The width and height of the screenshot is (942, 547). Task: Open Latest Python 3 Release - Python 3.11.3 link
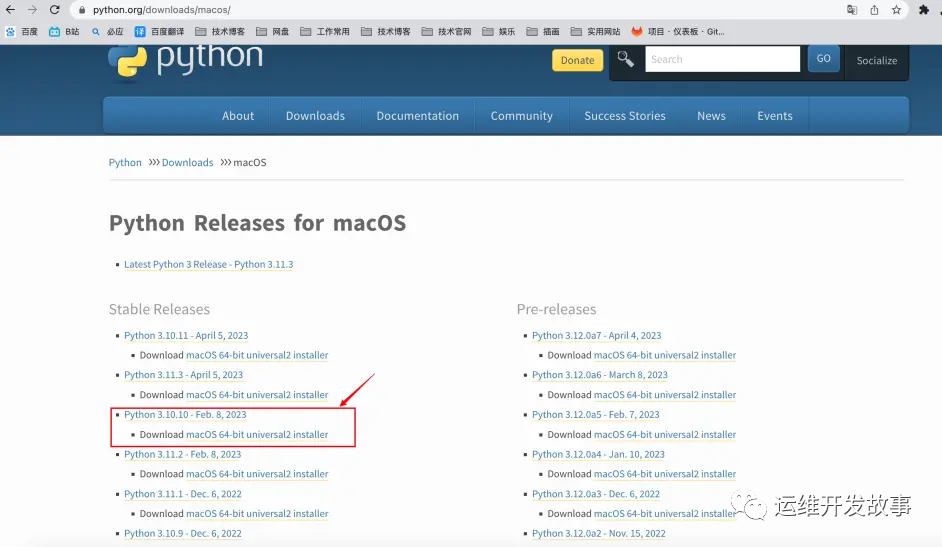[208, 264]
